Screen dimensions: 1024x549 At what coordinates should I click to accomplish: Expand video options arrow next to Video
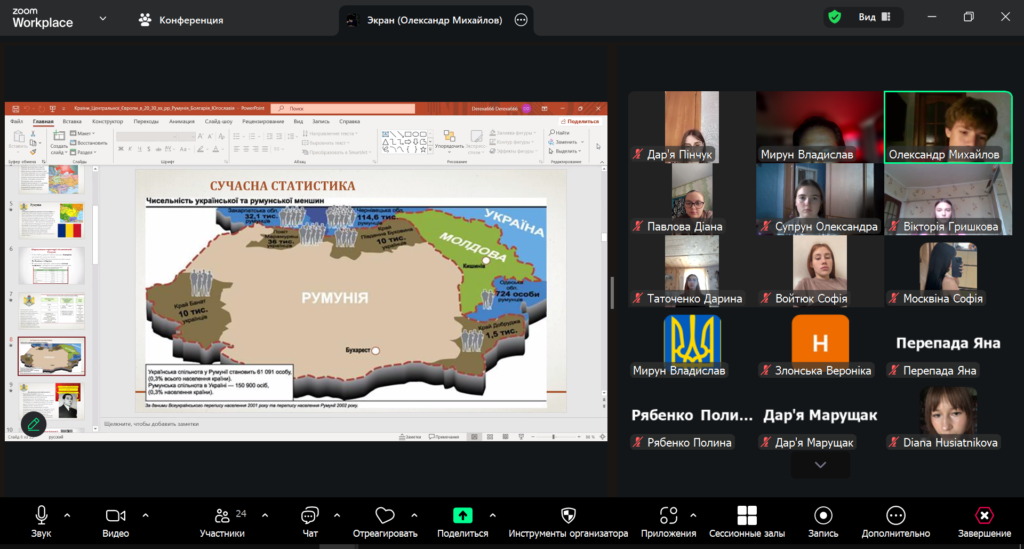145,515
